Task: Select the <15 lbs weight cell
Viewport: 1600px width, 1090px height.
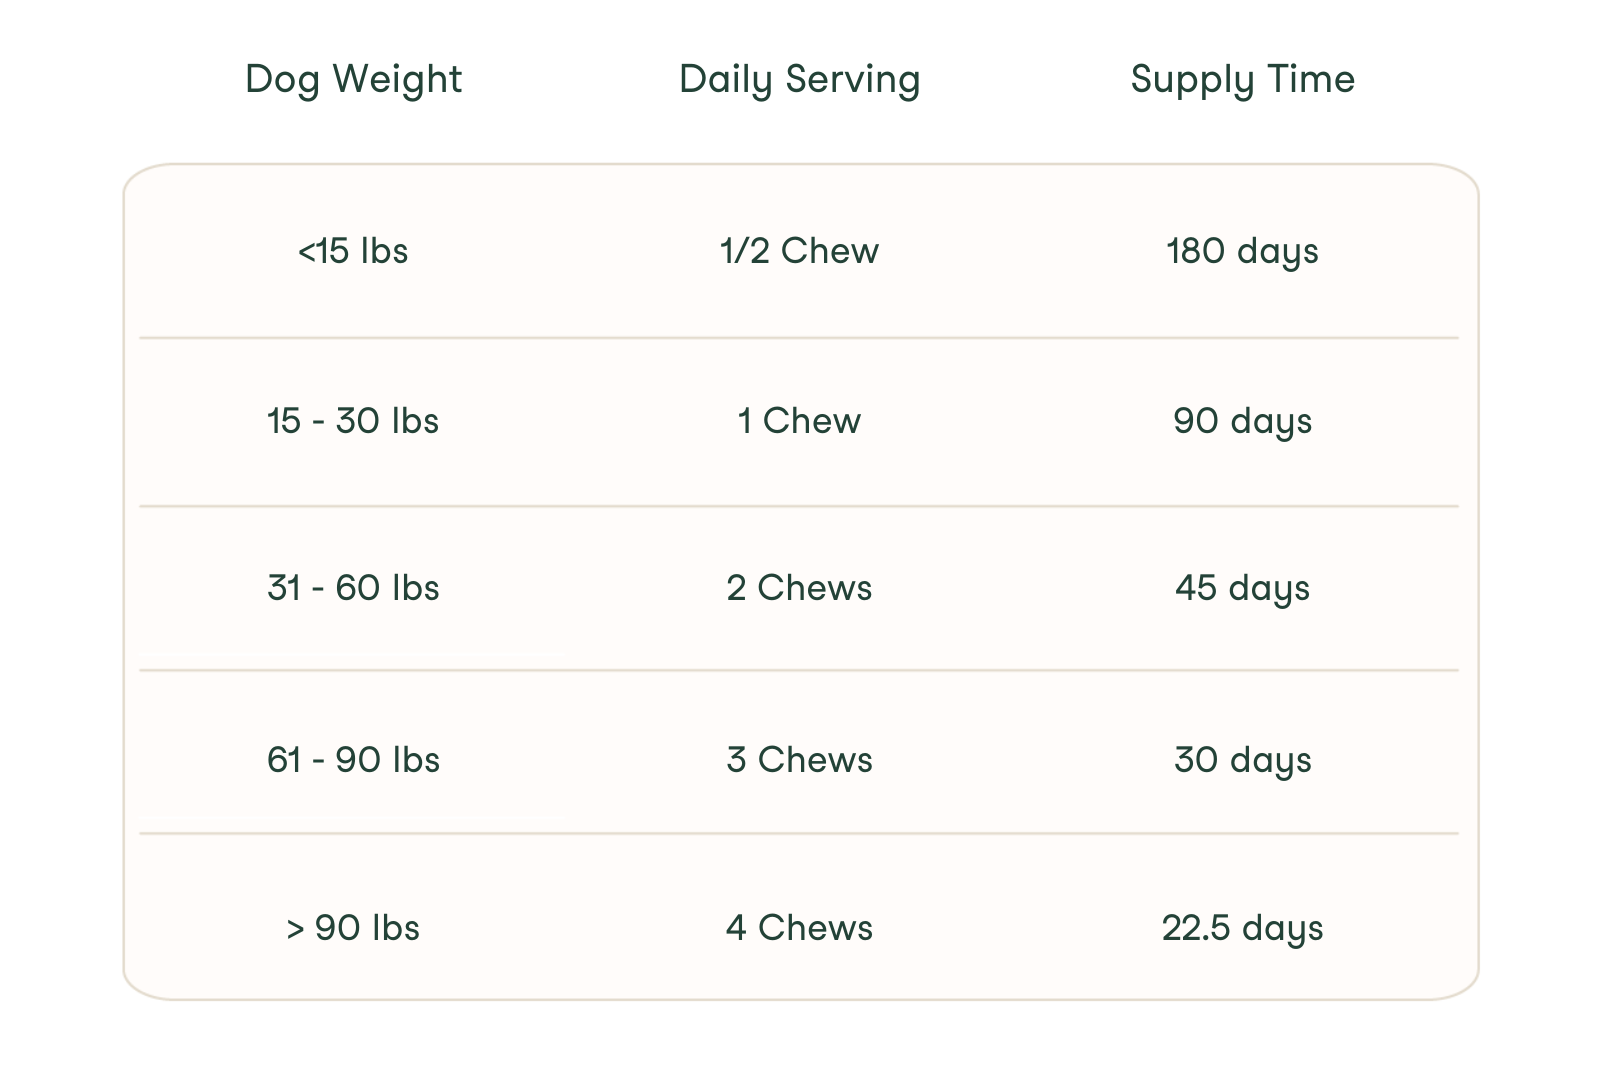Action: click(353, 251)
